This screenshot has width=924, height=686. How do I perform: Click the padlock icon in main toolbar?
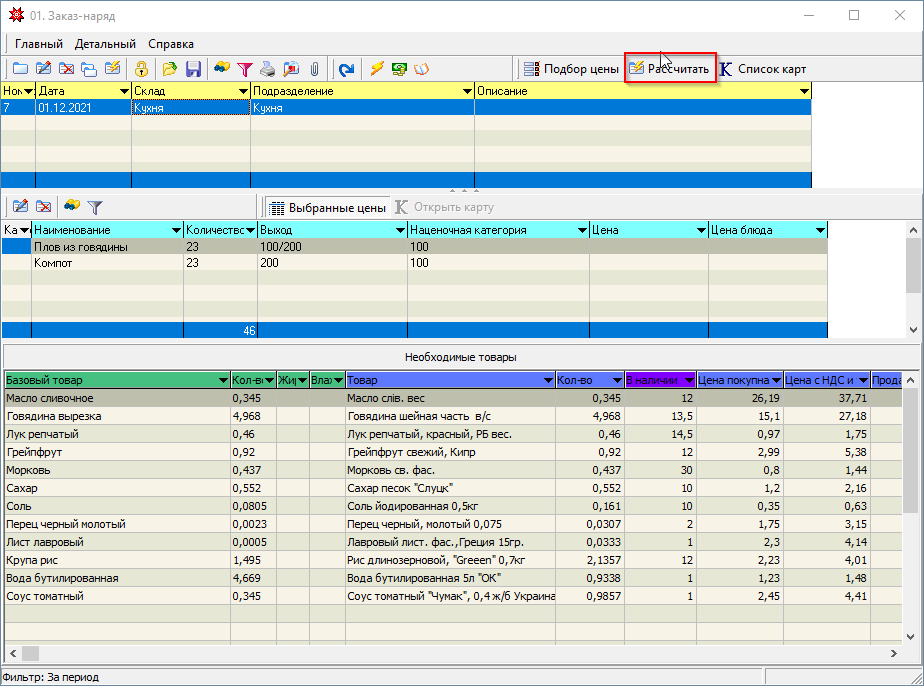(x=142, y=69)
